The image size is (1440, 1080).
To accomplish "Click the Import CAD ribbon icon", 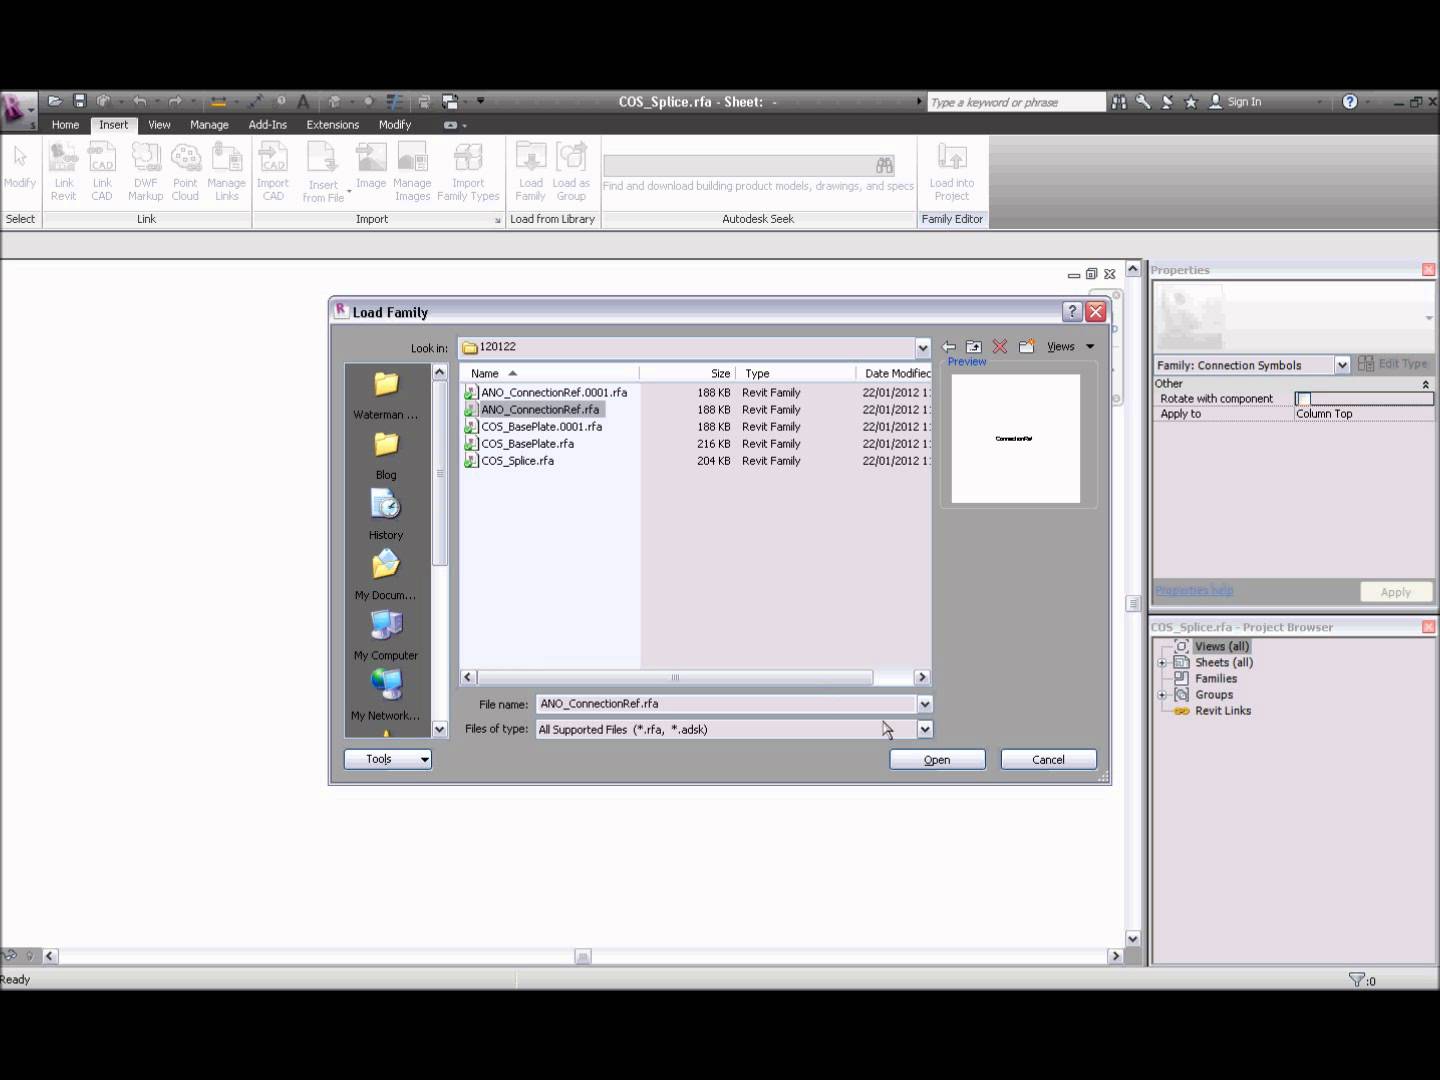I will point(272,170).
